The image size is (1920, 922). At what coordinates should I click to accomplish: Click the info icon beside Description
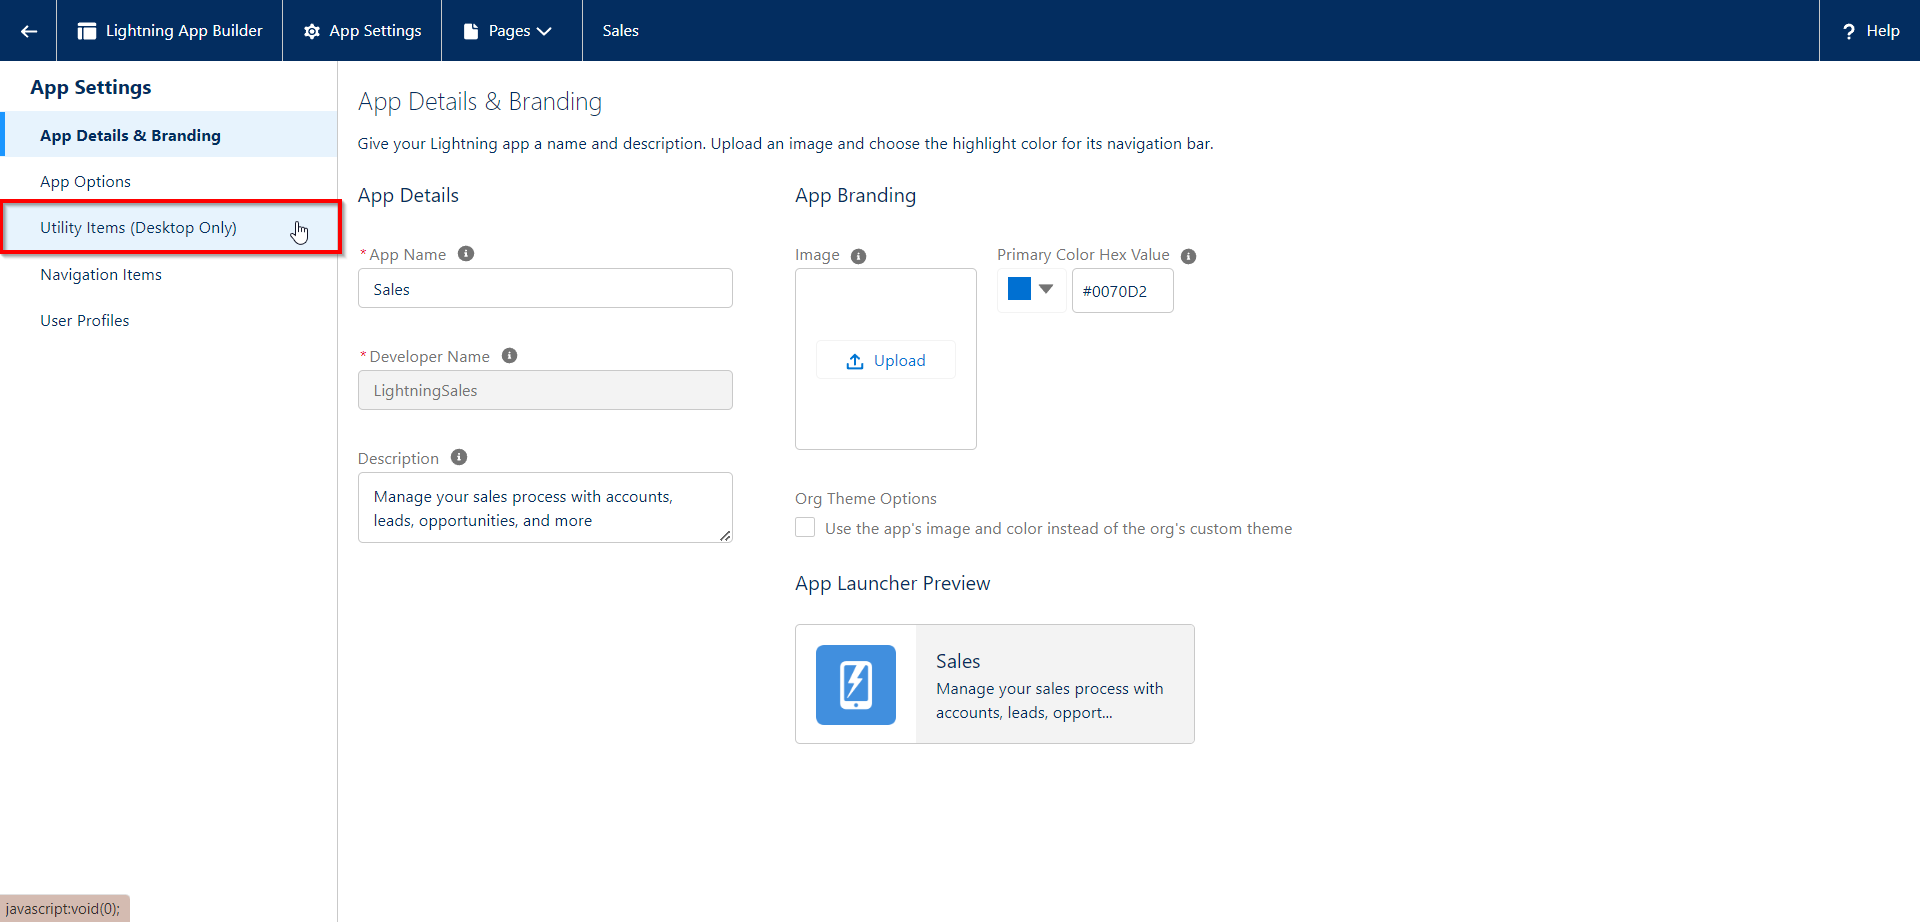tap(459, 458)
